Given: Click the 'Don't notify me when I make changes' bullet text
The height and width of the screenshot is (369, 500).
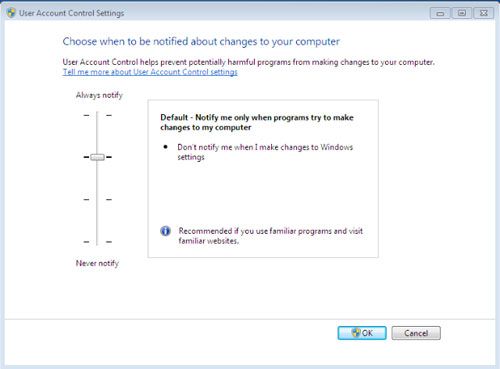Looking at the screenshot, I should click(265, 152).
